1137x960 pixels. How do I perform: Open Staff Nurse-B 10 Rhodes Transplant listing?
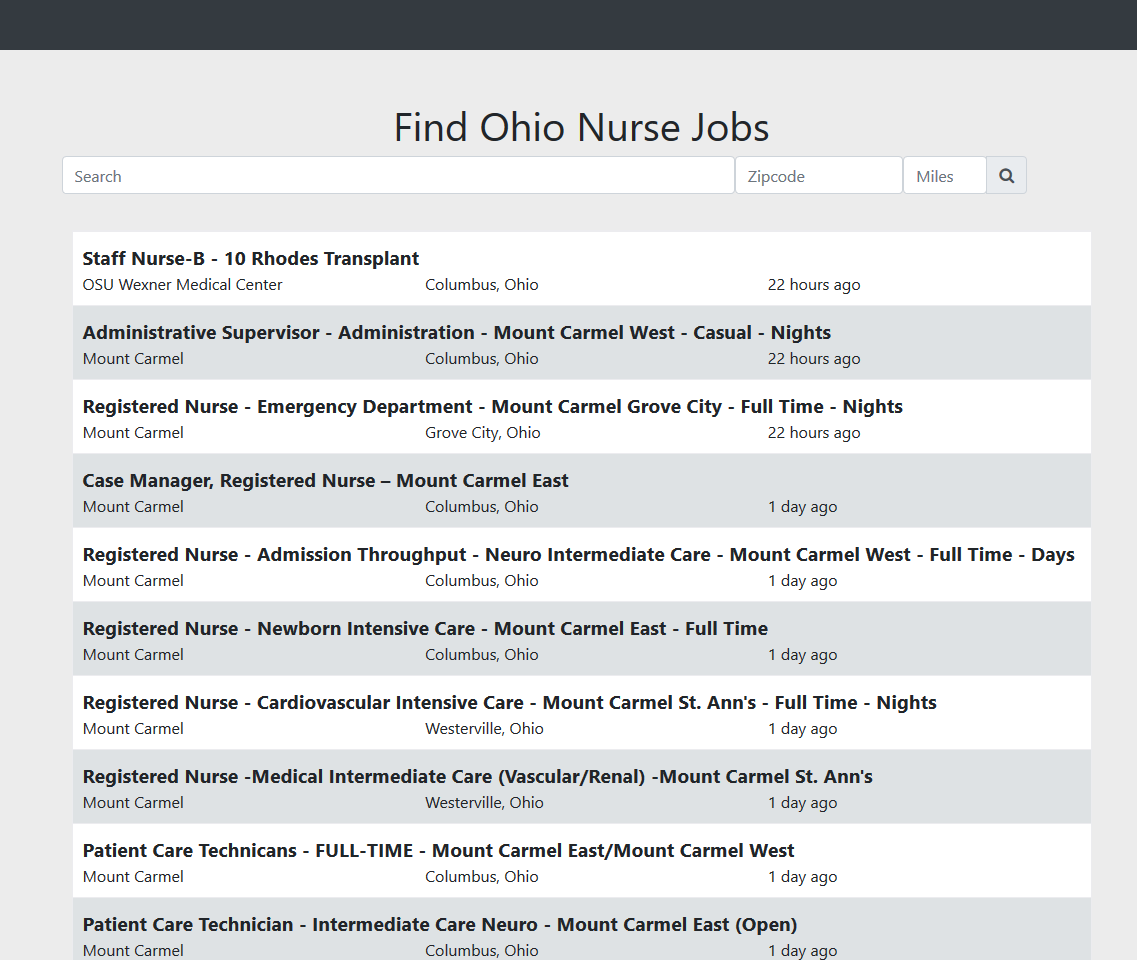[x=251, y=259]
